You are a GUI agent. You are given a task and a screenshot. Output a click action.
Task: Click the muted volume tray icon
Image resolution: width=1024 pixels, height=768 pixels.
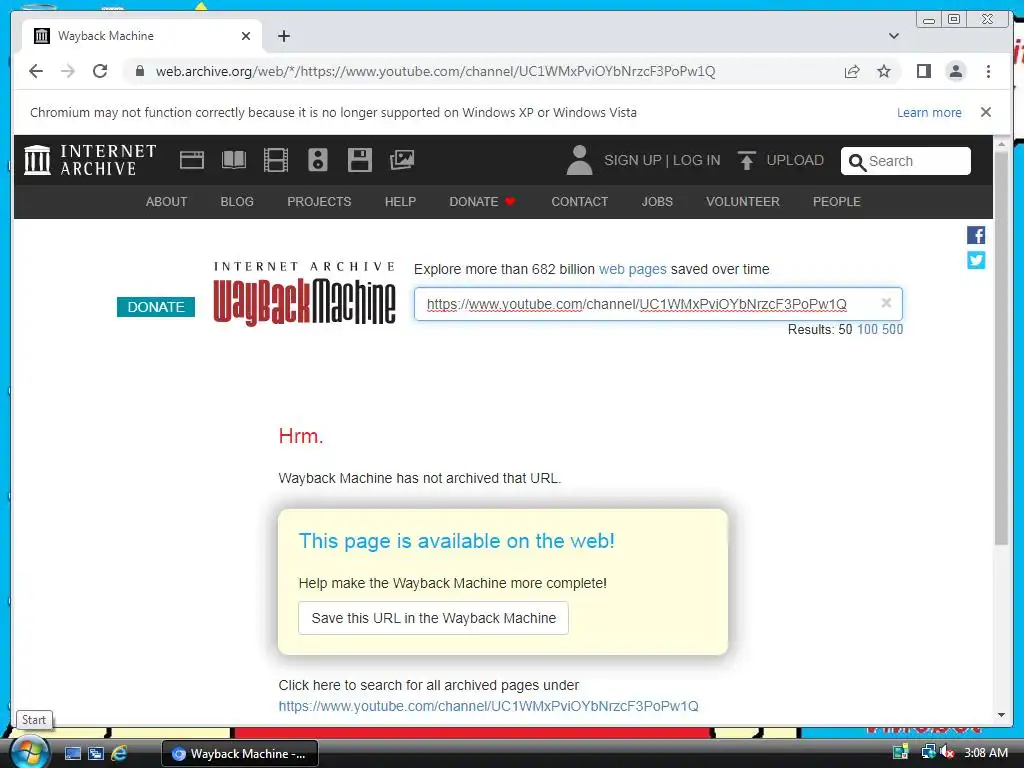(947, 752)
